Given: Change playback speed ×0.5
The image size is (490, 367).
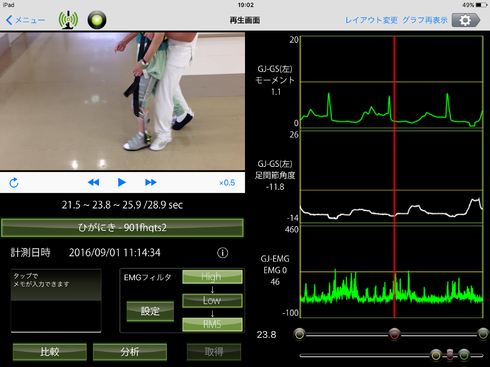Looking at the screenshot, I should tap(227, 183).
